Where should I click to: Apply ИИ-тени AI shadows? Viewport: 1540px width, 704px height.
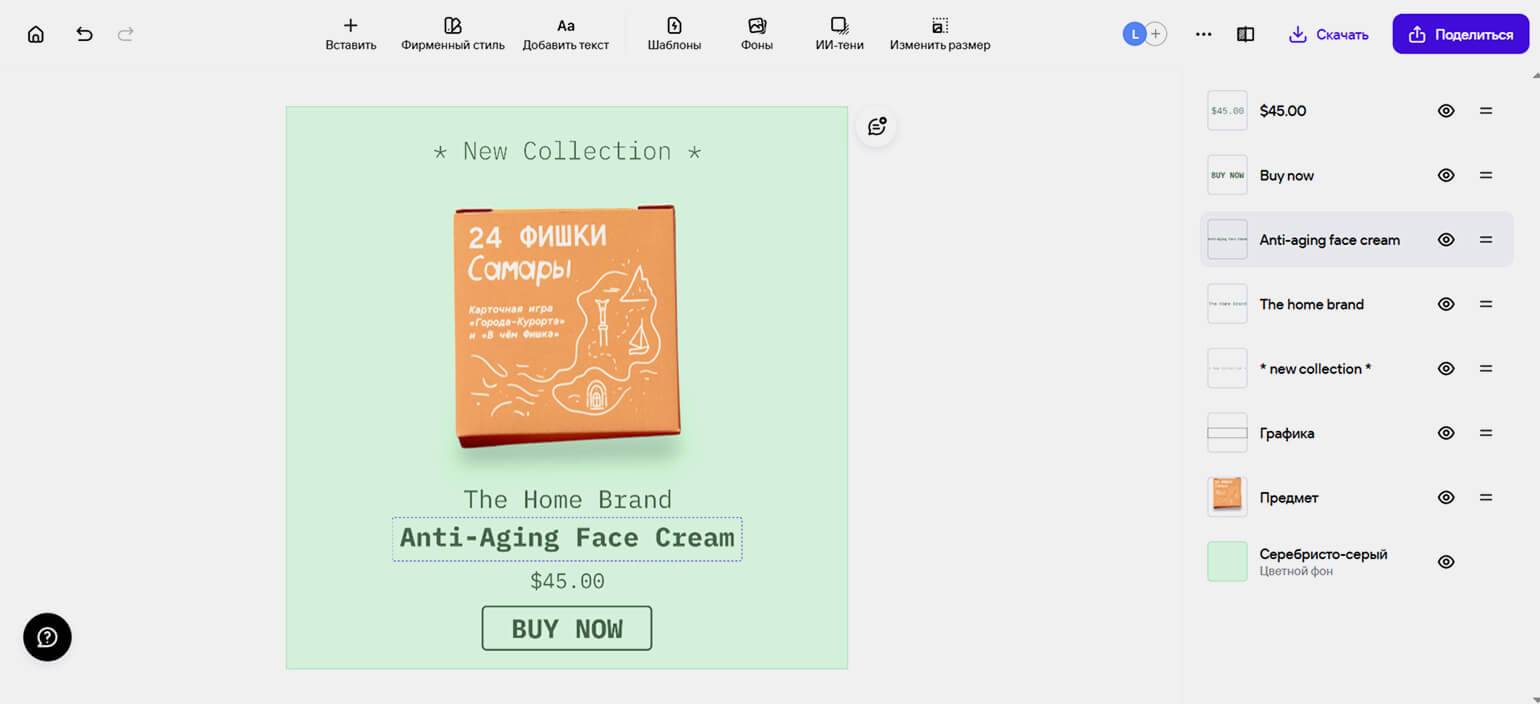[x=839, y=34]
